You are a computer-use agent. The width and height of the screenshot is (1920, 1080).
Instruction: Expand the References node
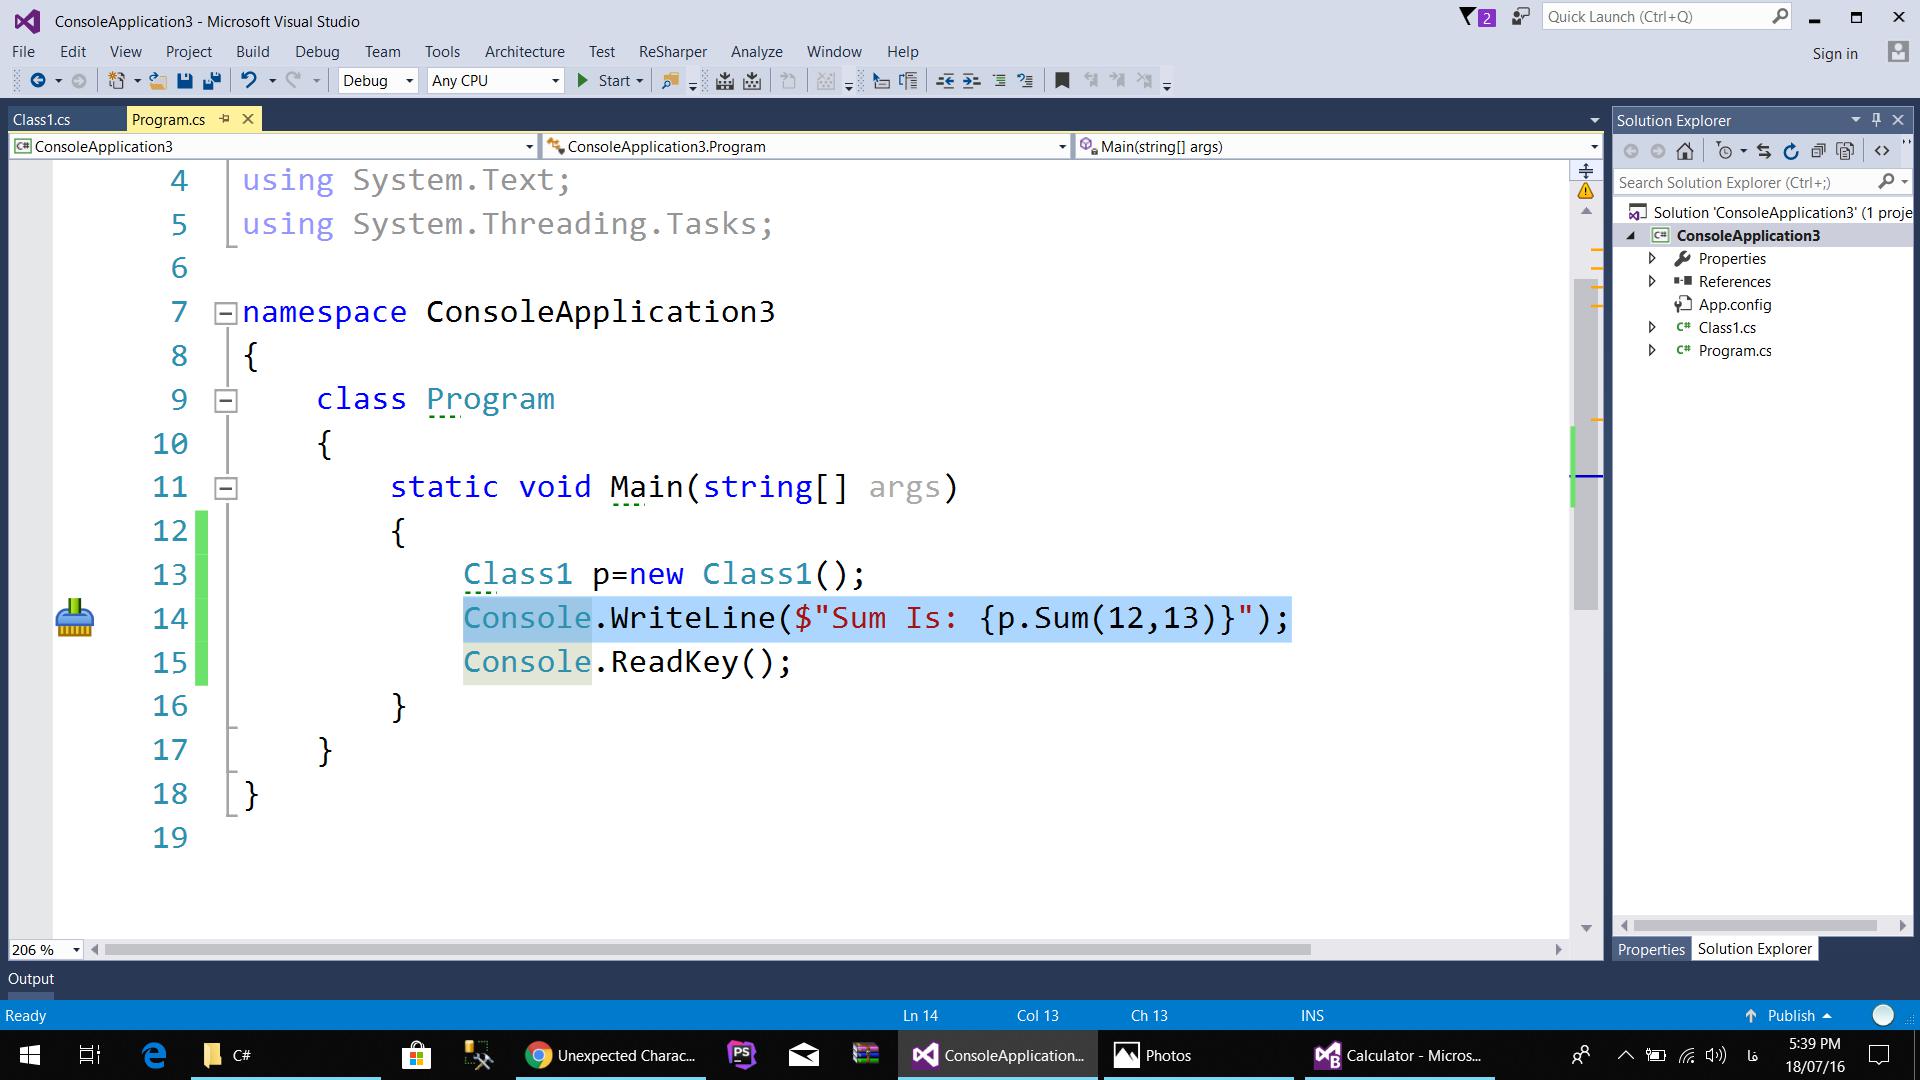click(1652, 282)
